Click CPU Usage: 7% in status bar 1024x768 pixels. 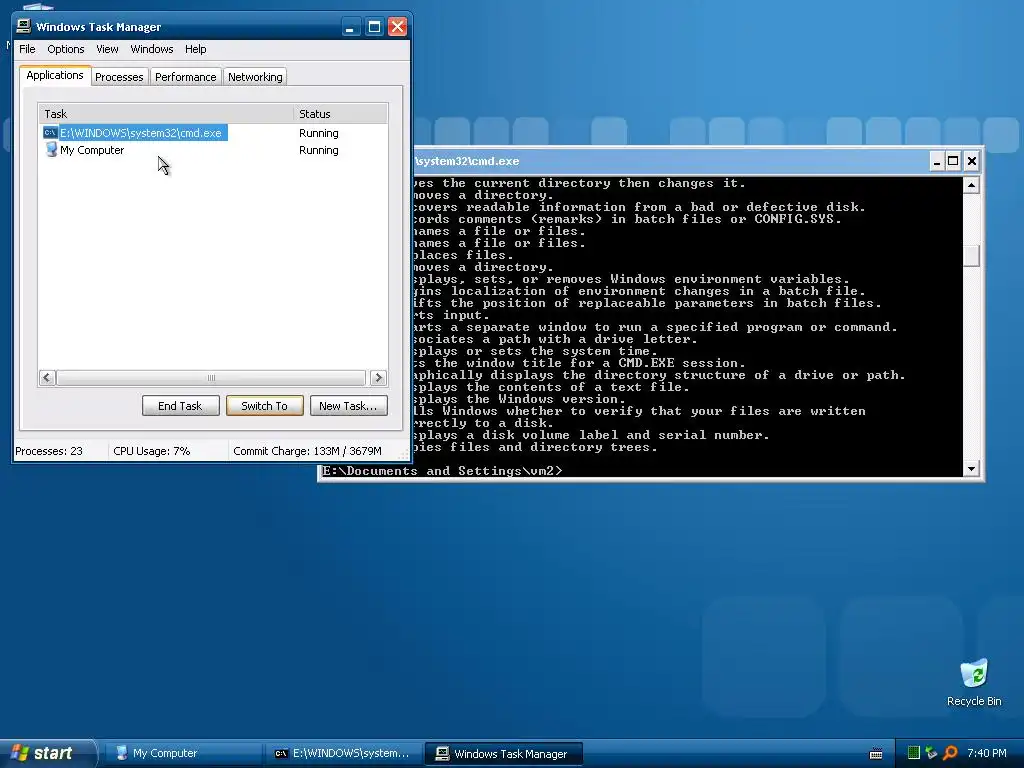pos(152,451)
